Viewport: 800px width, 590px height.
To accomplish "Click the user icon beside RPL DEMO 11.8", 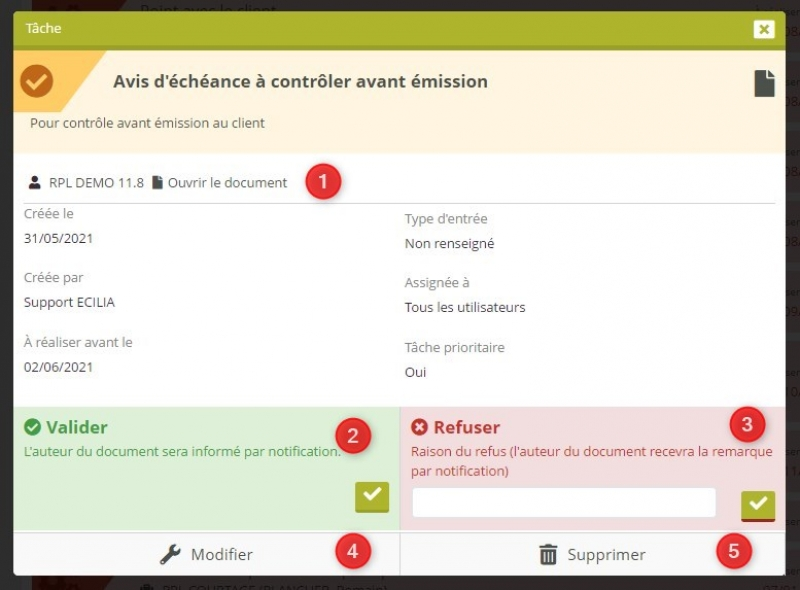I will (36, 183).
